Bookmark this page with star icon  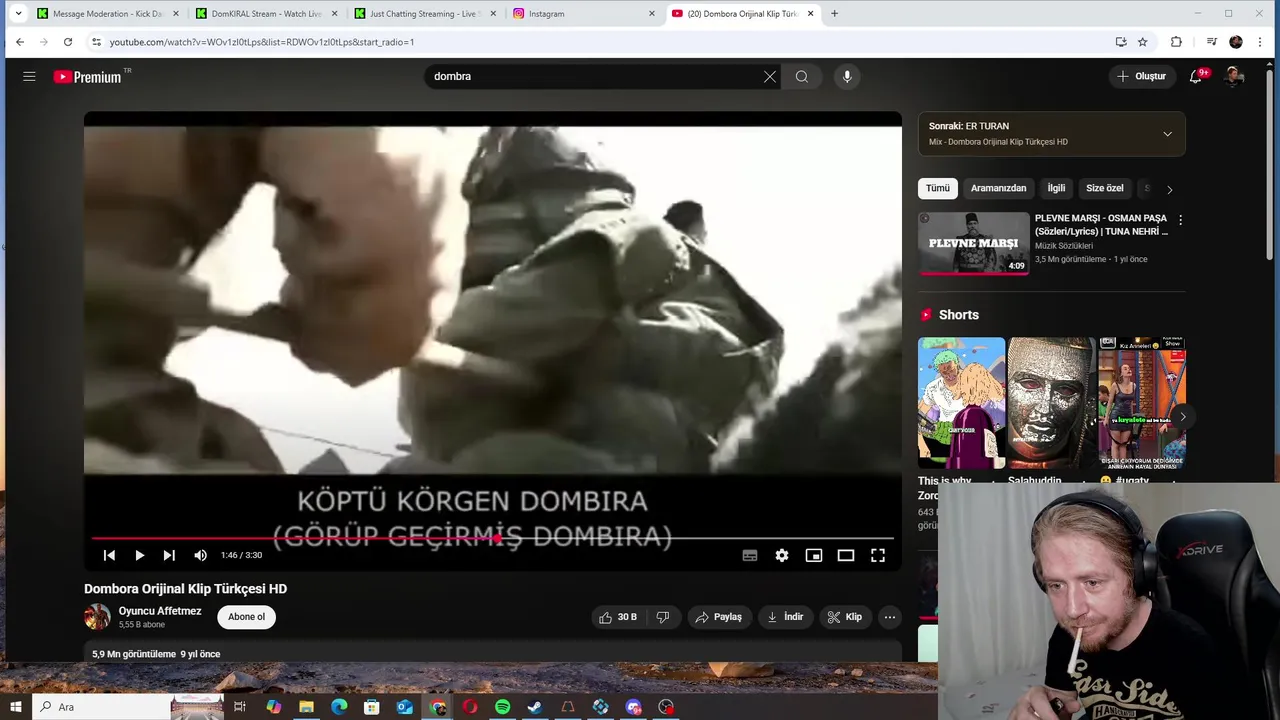click(1143, 42)
